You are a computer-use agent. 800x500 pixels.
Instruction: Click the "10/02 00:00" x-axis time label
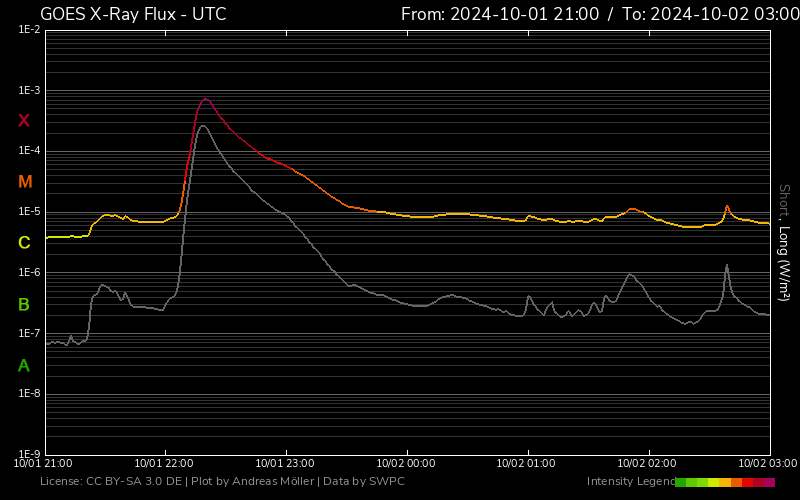[x=406, y=463]
